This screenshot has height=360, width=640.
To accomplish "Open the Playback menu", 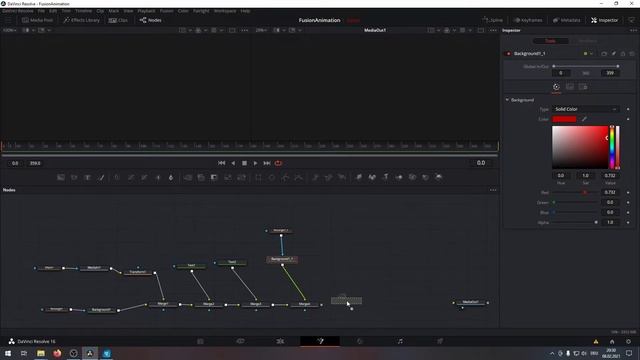I will [x=146, y=11].
